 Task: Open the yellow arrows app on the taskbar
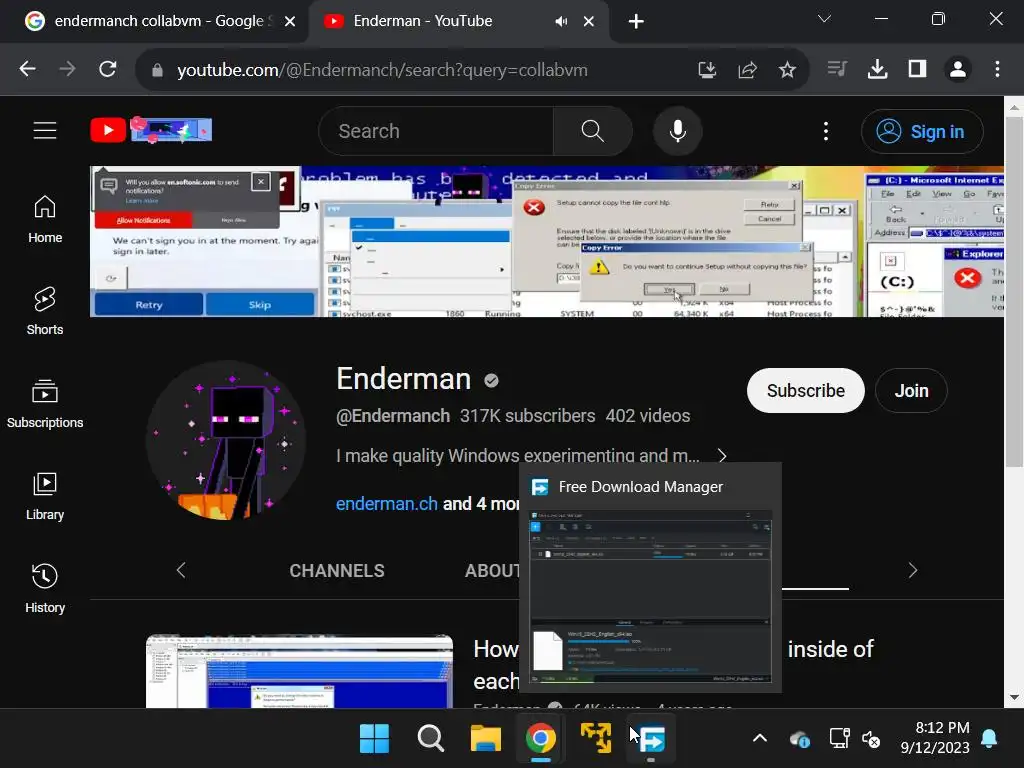pyautogui.click(x=596, y=739)
